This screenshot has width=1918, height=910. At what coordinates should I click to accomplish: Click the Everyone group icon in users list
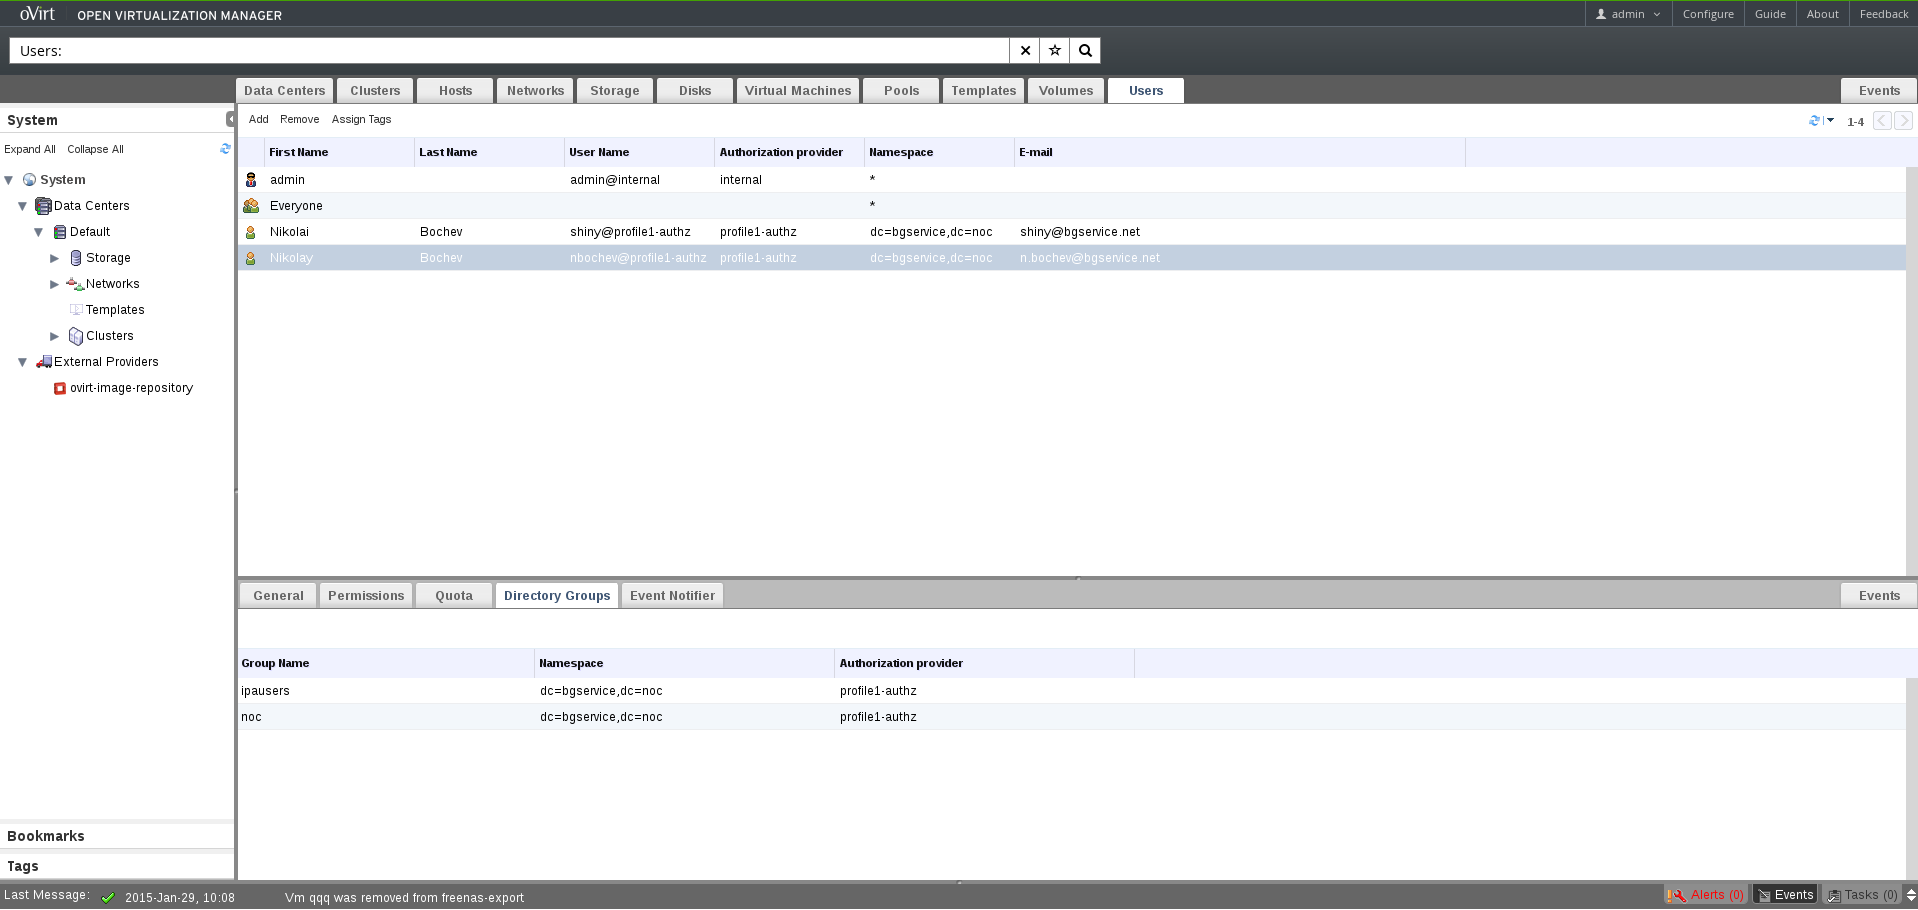251,206
